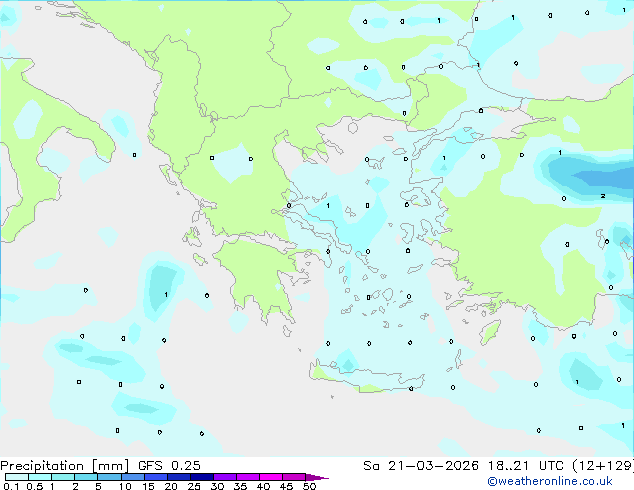This screenshot has height=490, width=634.
Task: Click the '25' legend scale label
Action: 194,486
